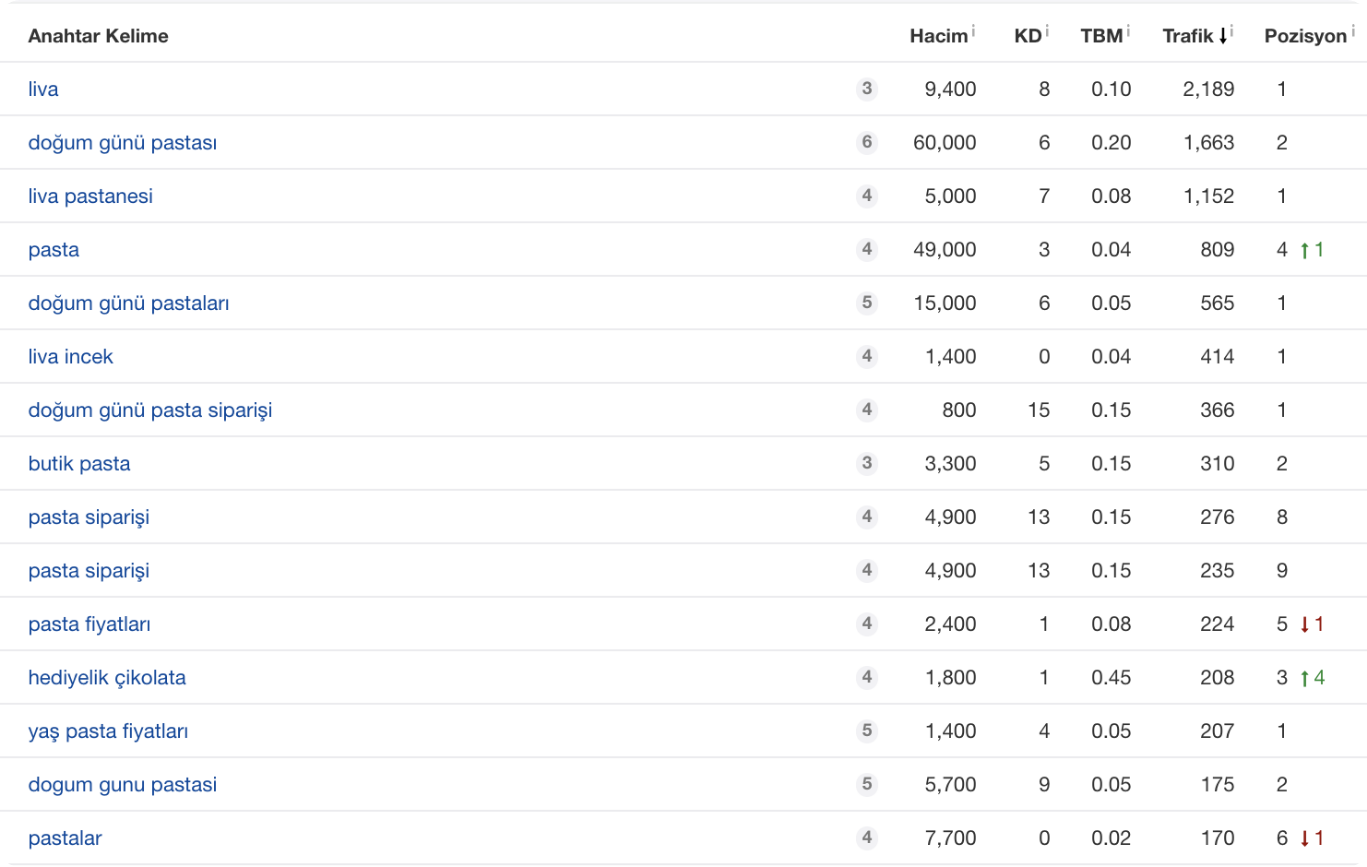The height and width of the screenshot is (867, 1367).
Task: Click the liva incek keyword link
Action: [70, 357]
